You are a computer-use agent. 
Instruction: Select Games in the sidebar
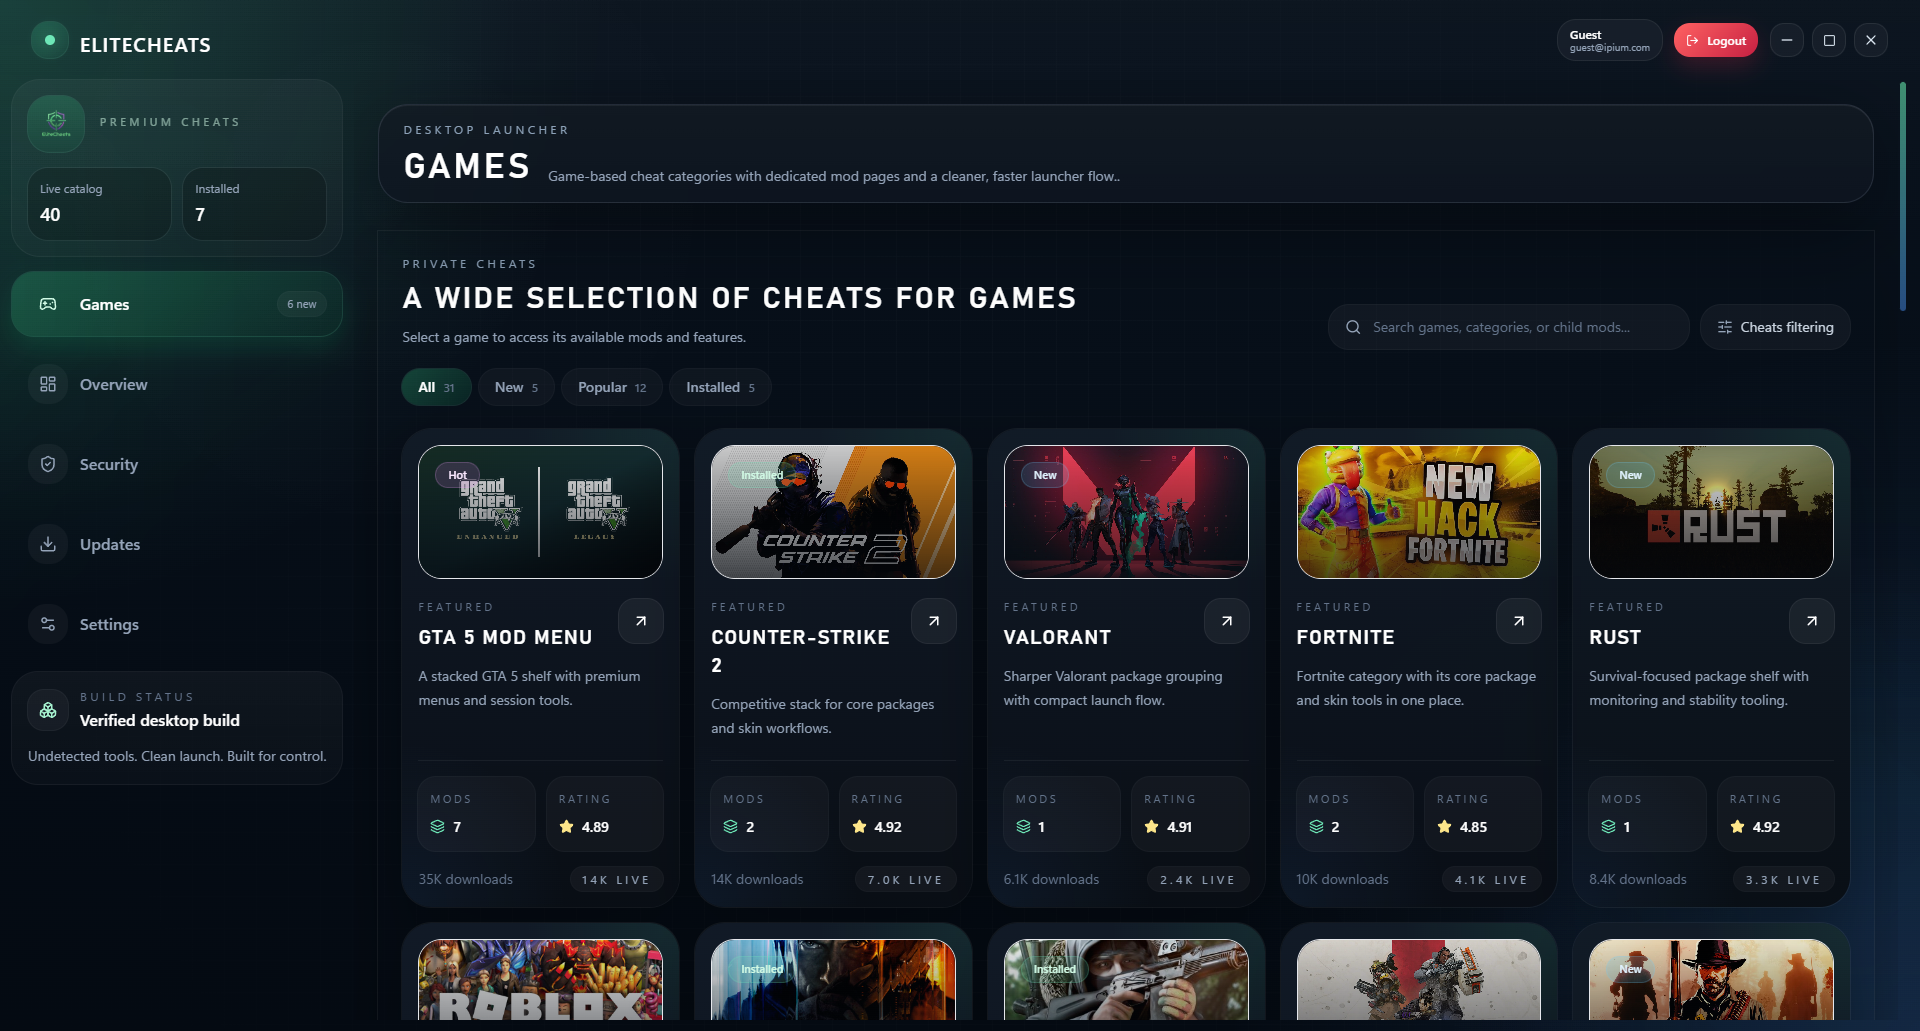click(x=177, y=304)
